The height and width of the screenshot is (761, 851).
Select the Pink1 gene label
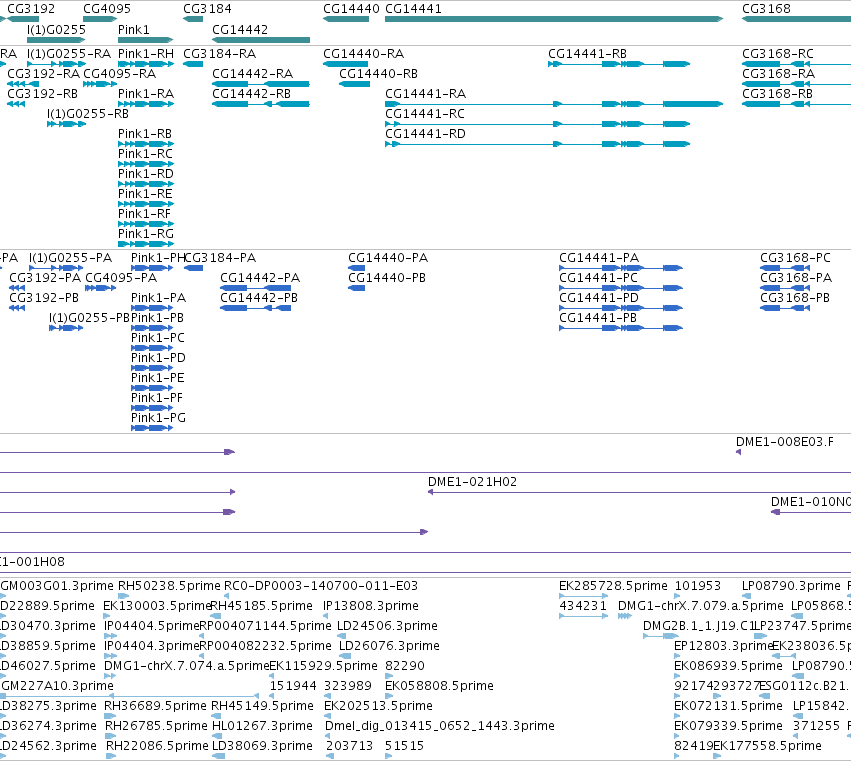[134, 30]
